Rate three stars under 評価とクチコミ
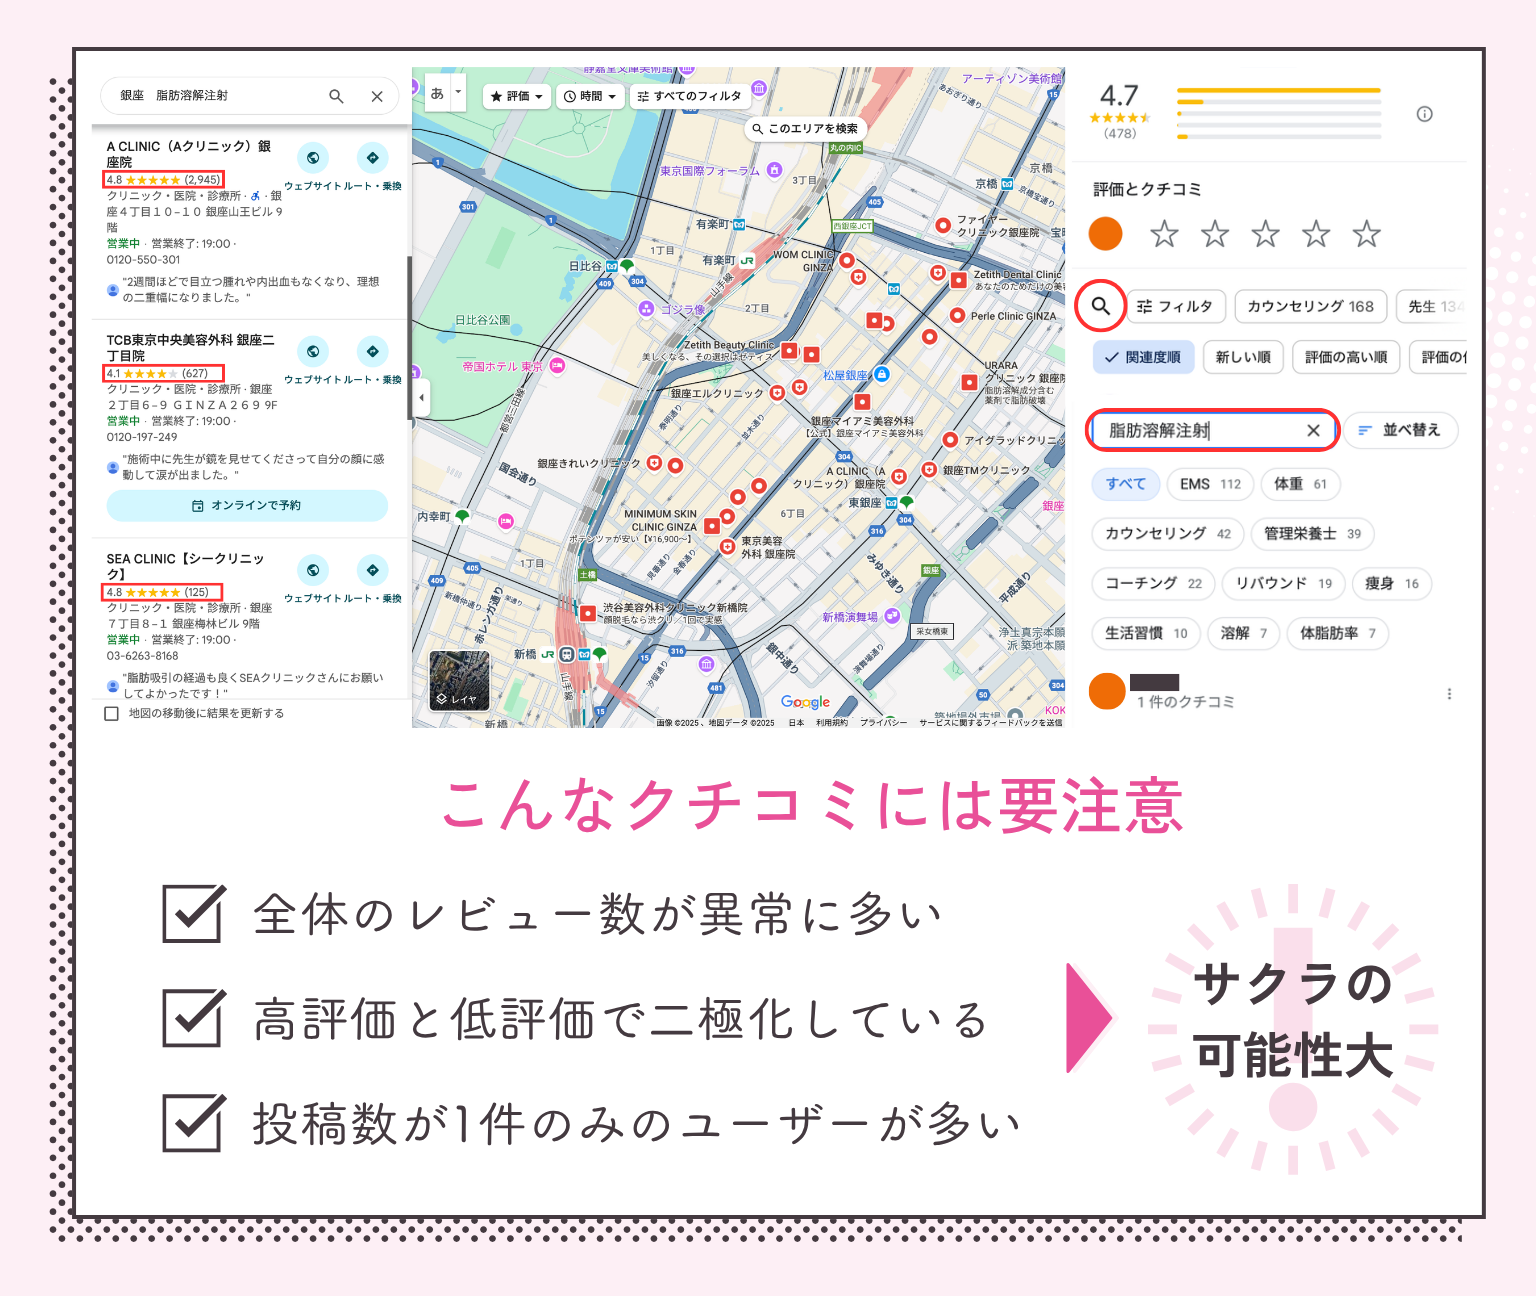This screenshot has height=1296, width=1536. click(1265, 234)
